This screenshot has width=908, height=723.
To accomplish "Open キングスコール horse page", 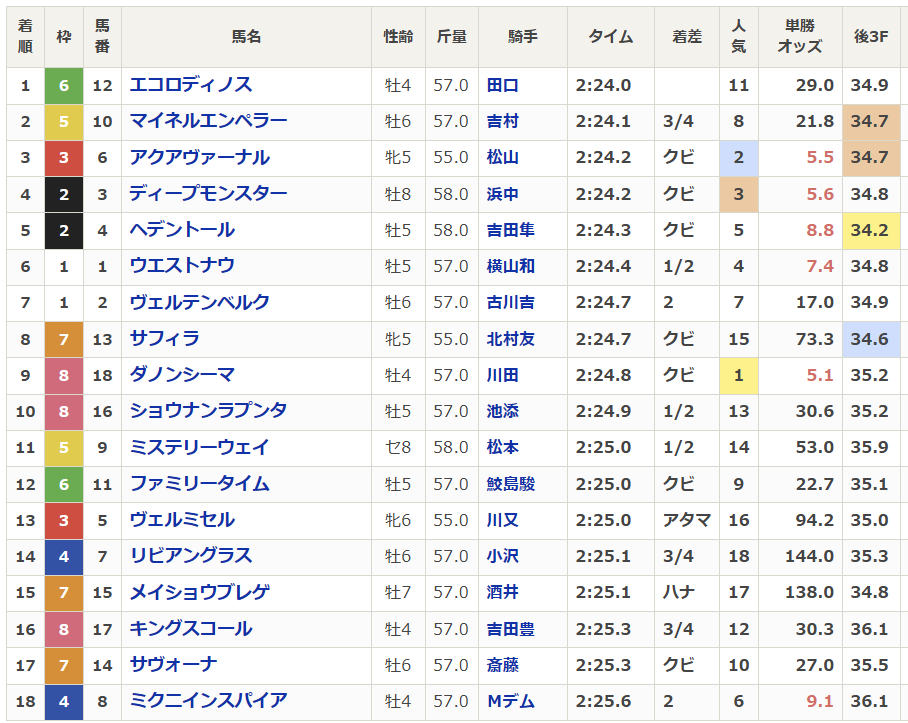I will [x=191, y=629].
